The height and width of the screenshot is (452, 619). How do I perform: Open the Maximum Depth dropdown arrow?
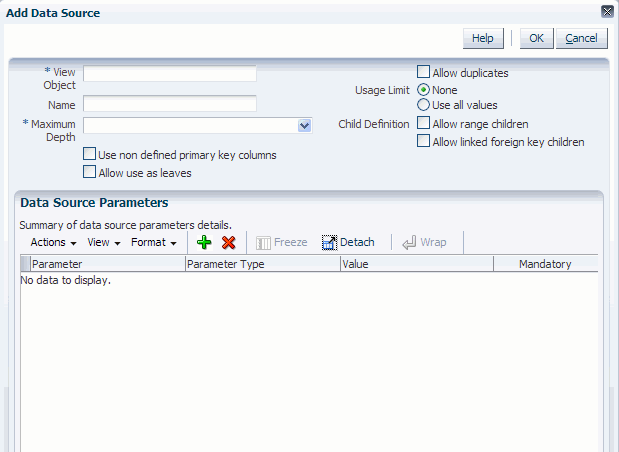click(304, 126)
